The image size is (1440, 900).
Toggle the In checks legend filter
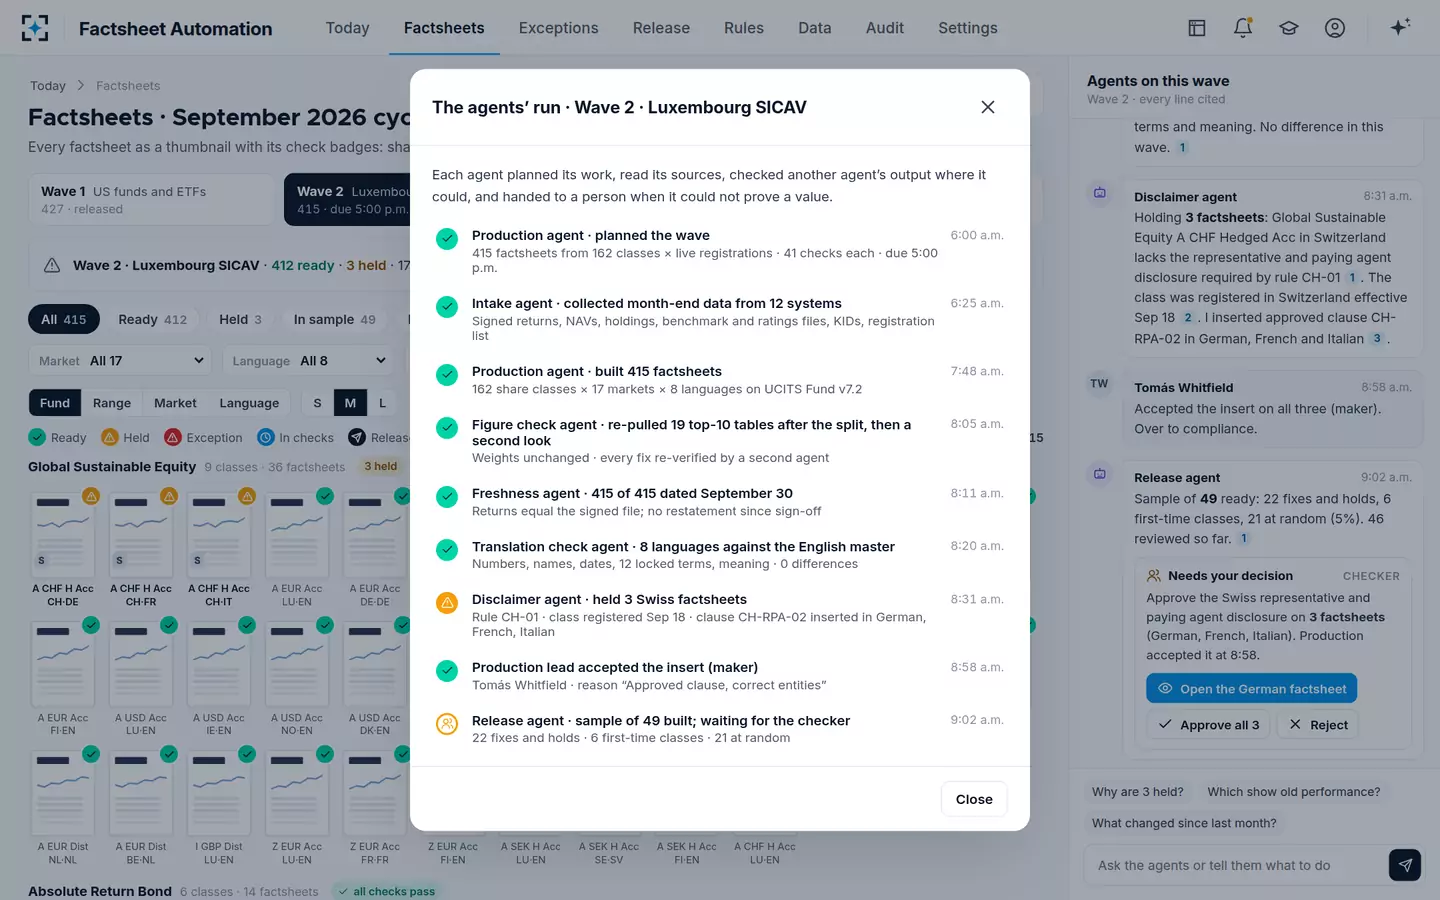[x=296, y=437]
